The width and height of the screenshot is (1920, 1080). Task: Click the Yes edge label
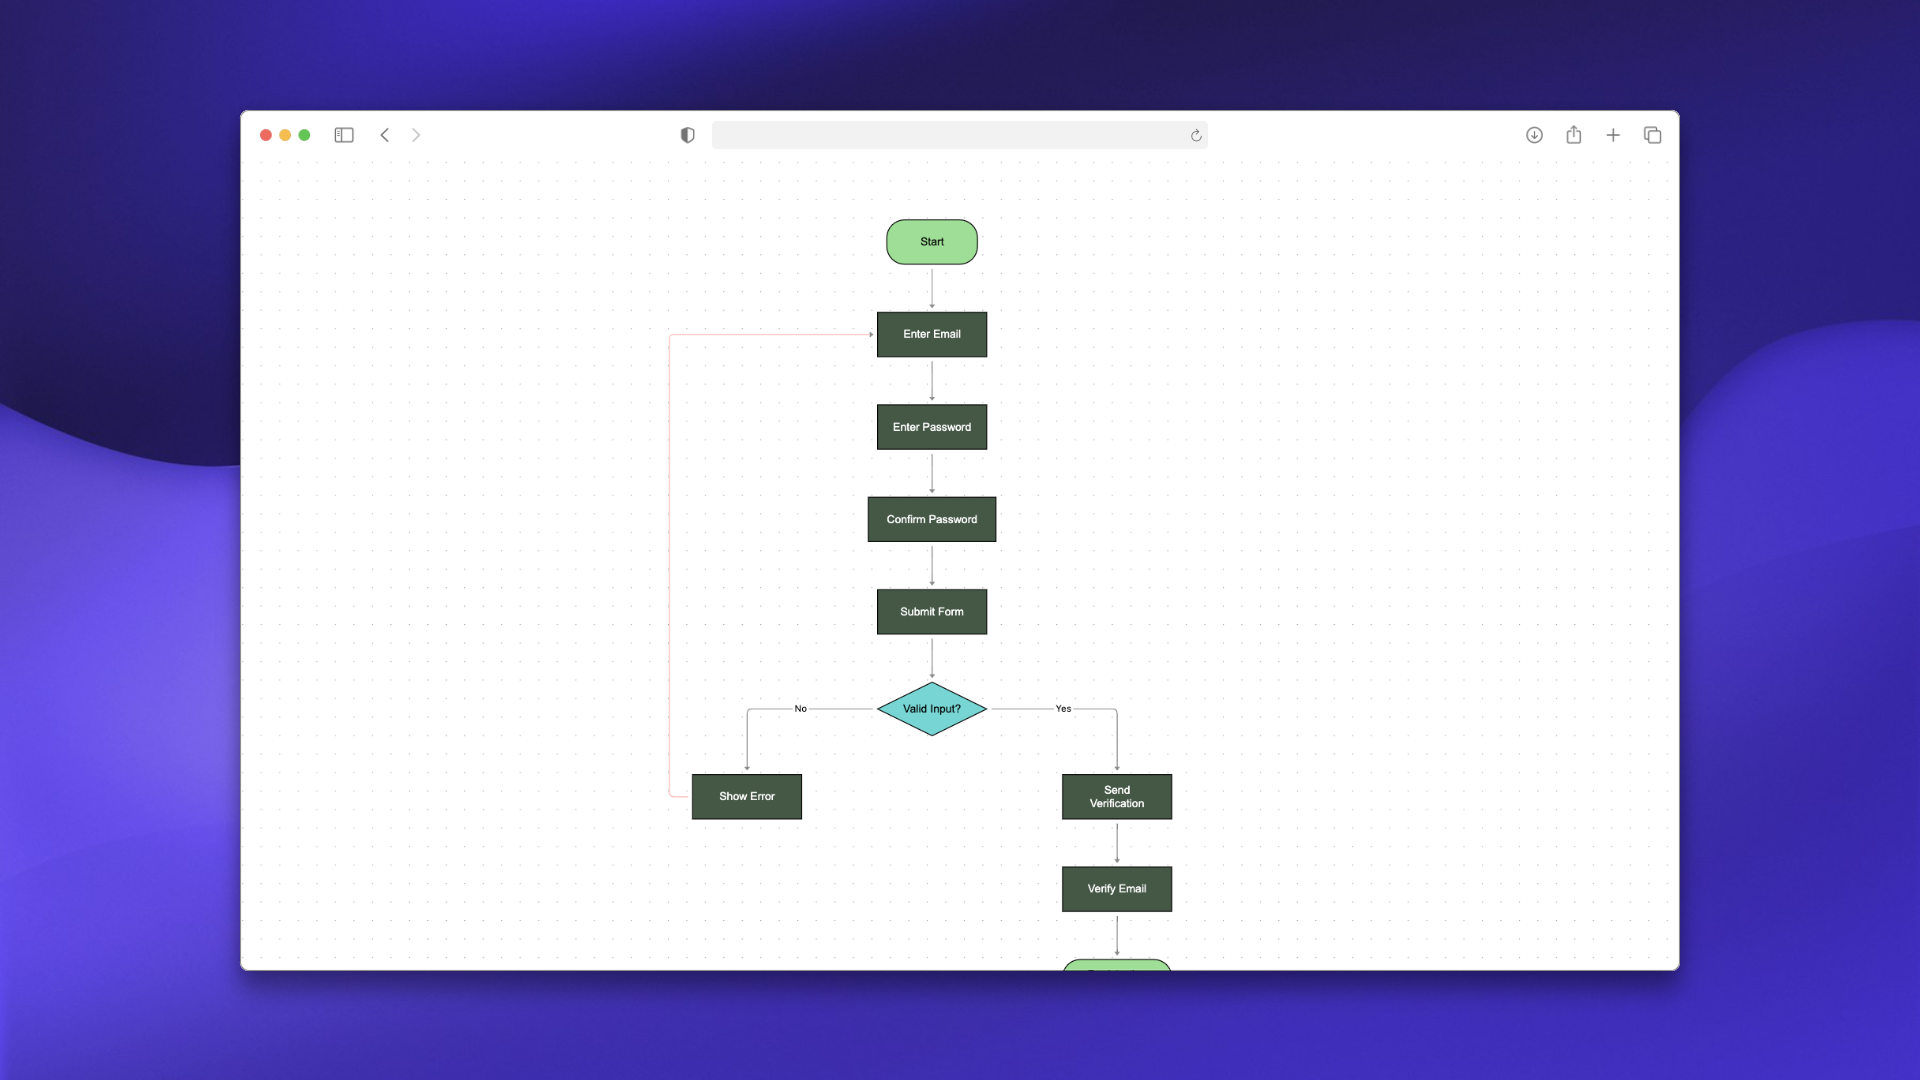(1063, 709)
